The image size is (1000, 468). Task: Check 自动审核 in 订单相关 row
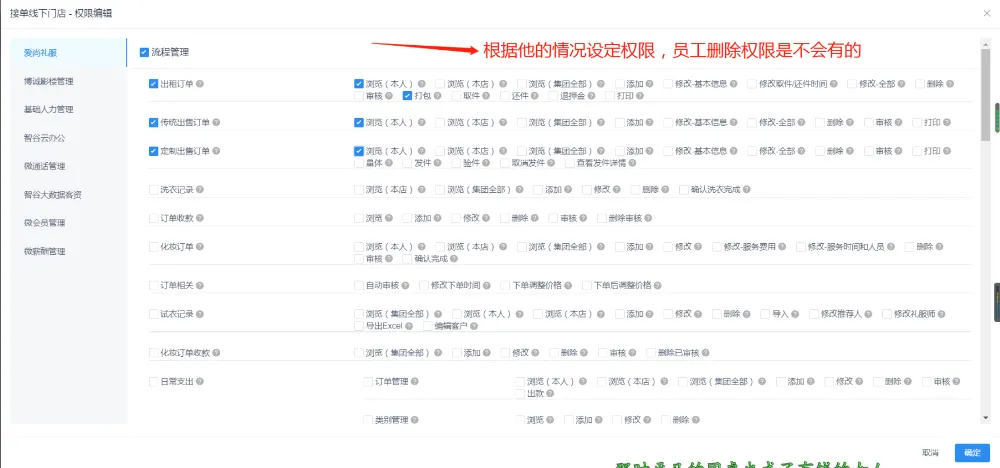tap(359, 285)
